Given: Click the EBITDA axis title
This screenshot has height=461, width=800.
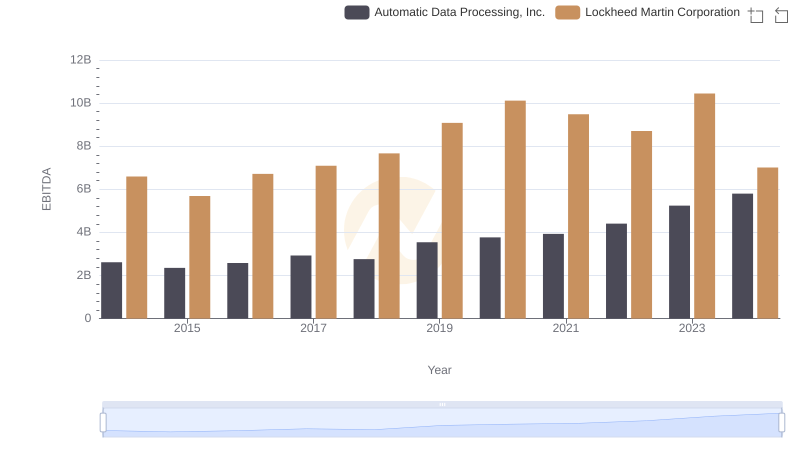Looking at the screenshot, I should [x=46, y=189].
